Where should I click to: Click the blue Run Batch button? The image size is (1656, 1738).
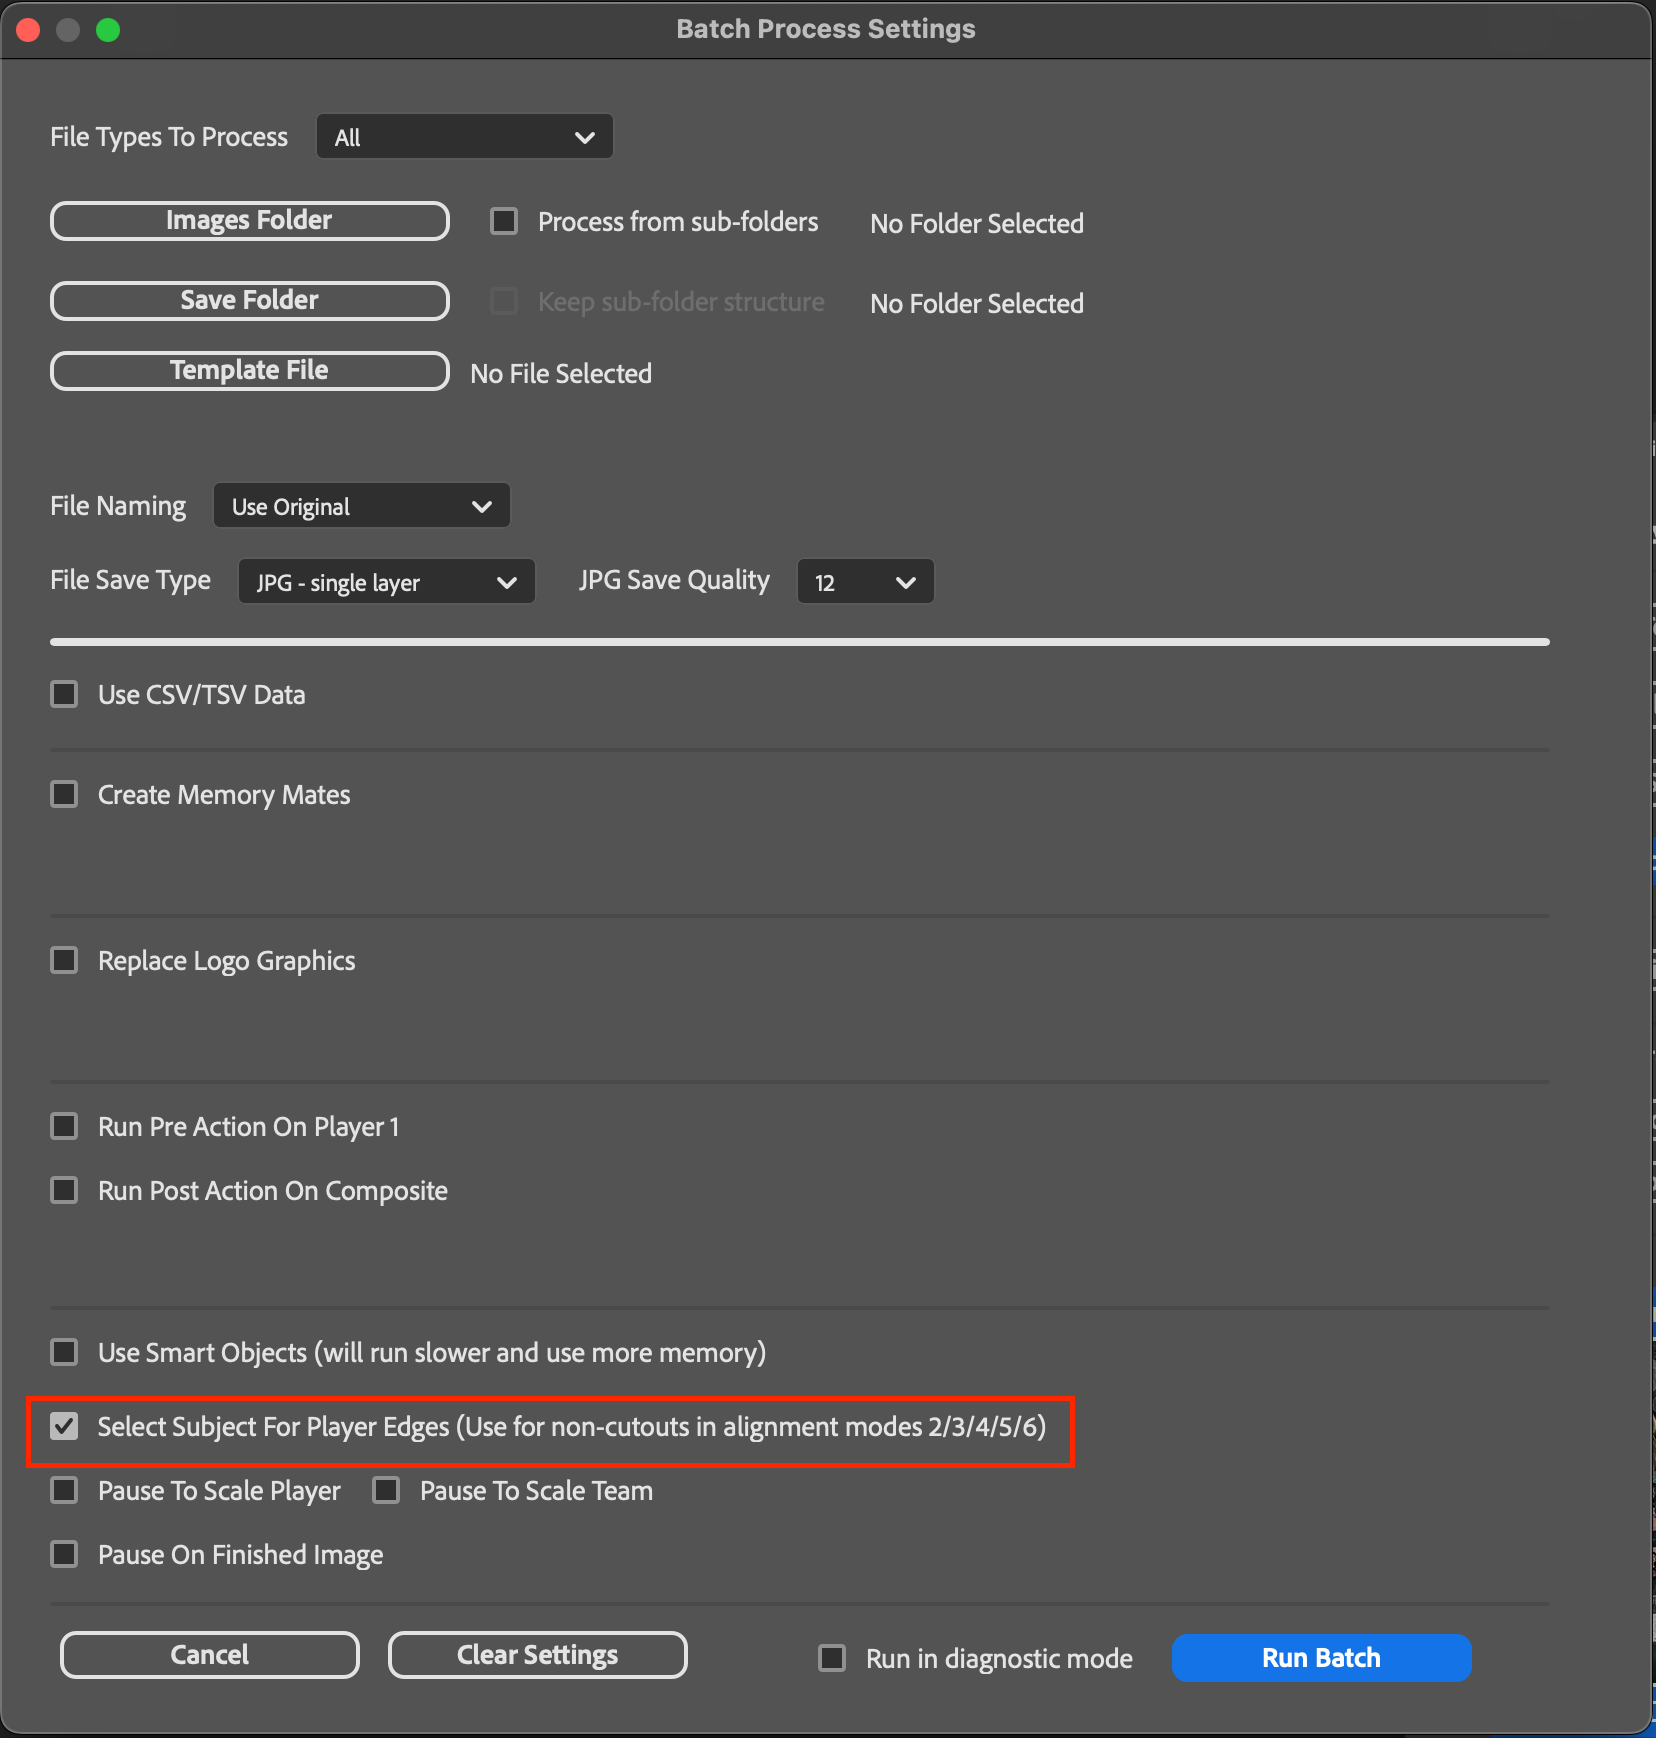coord(1320,1658)
